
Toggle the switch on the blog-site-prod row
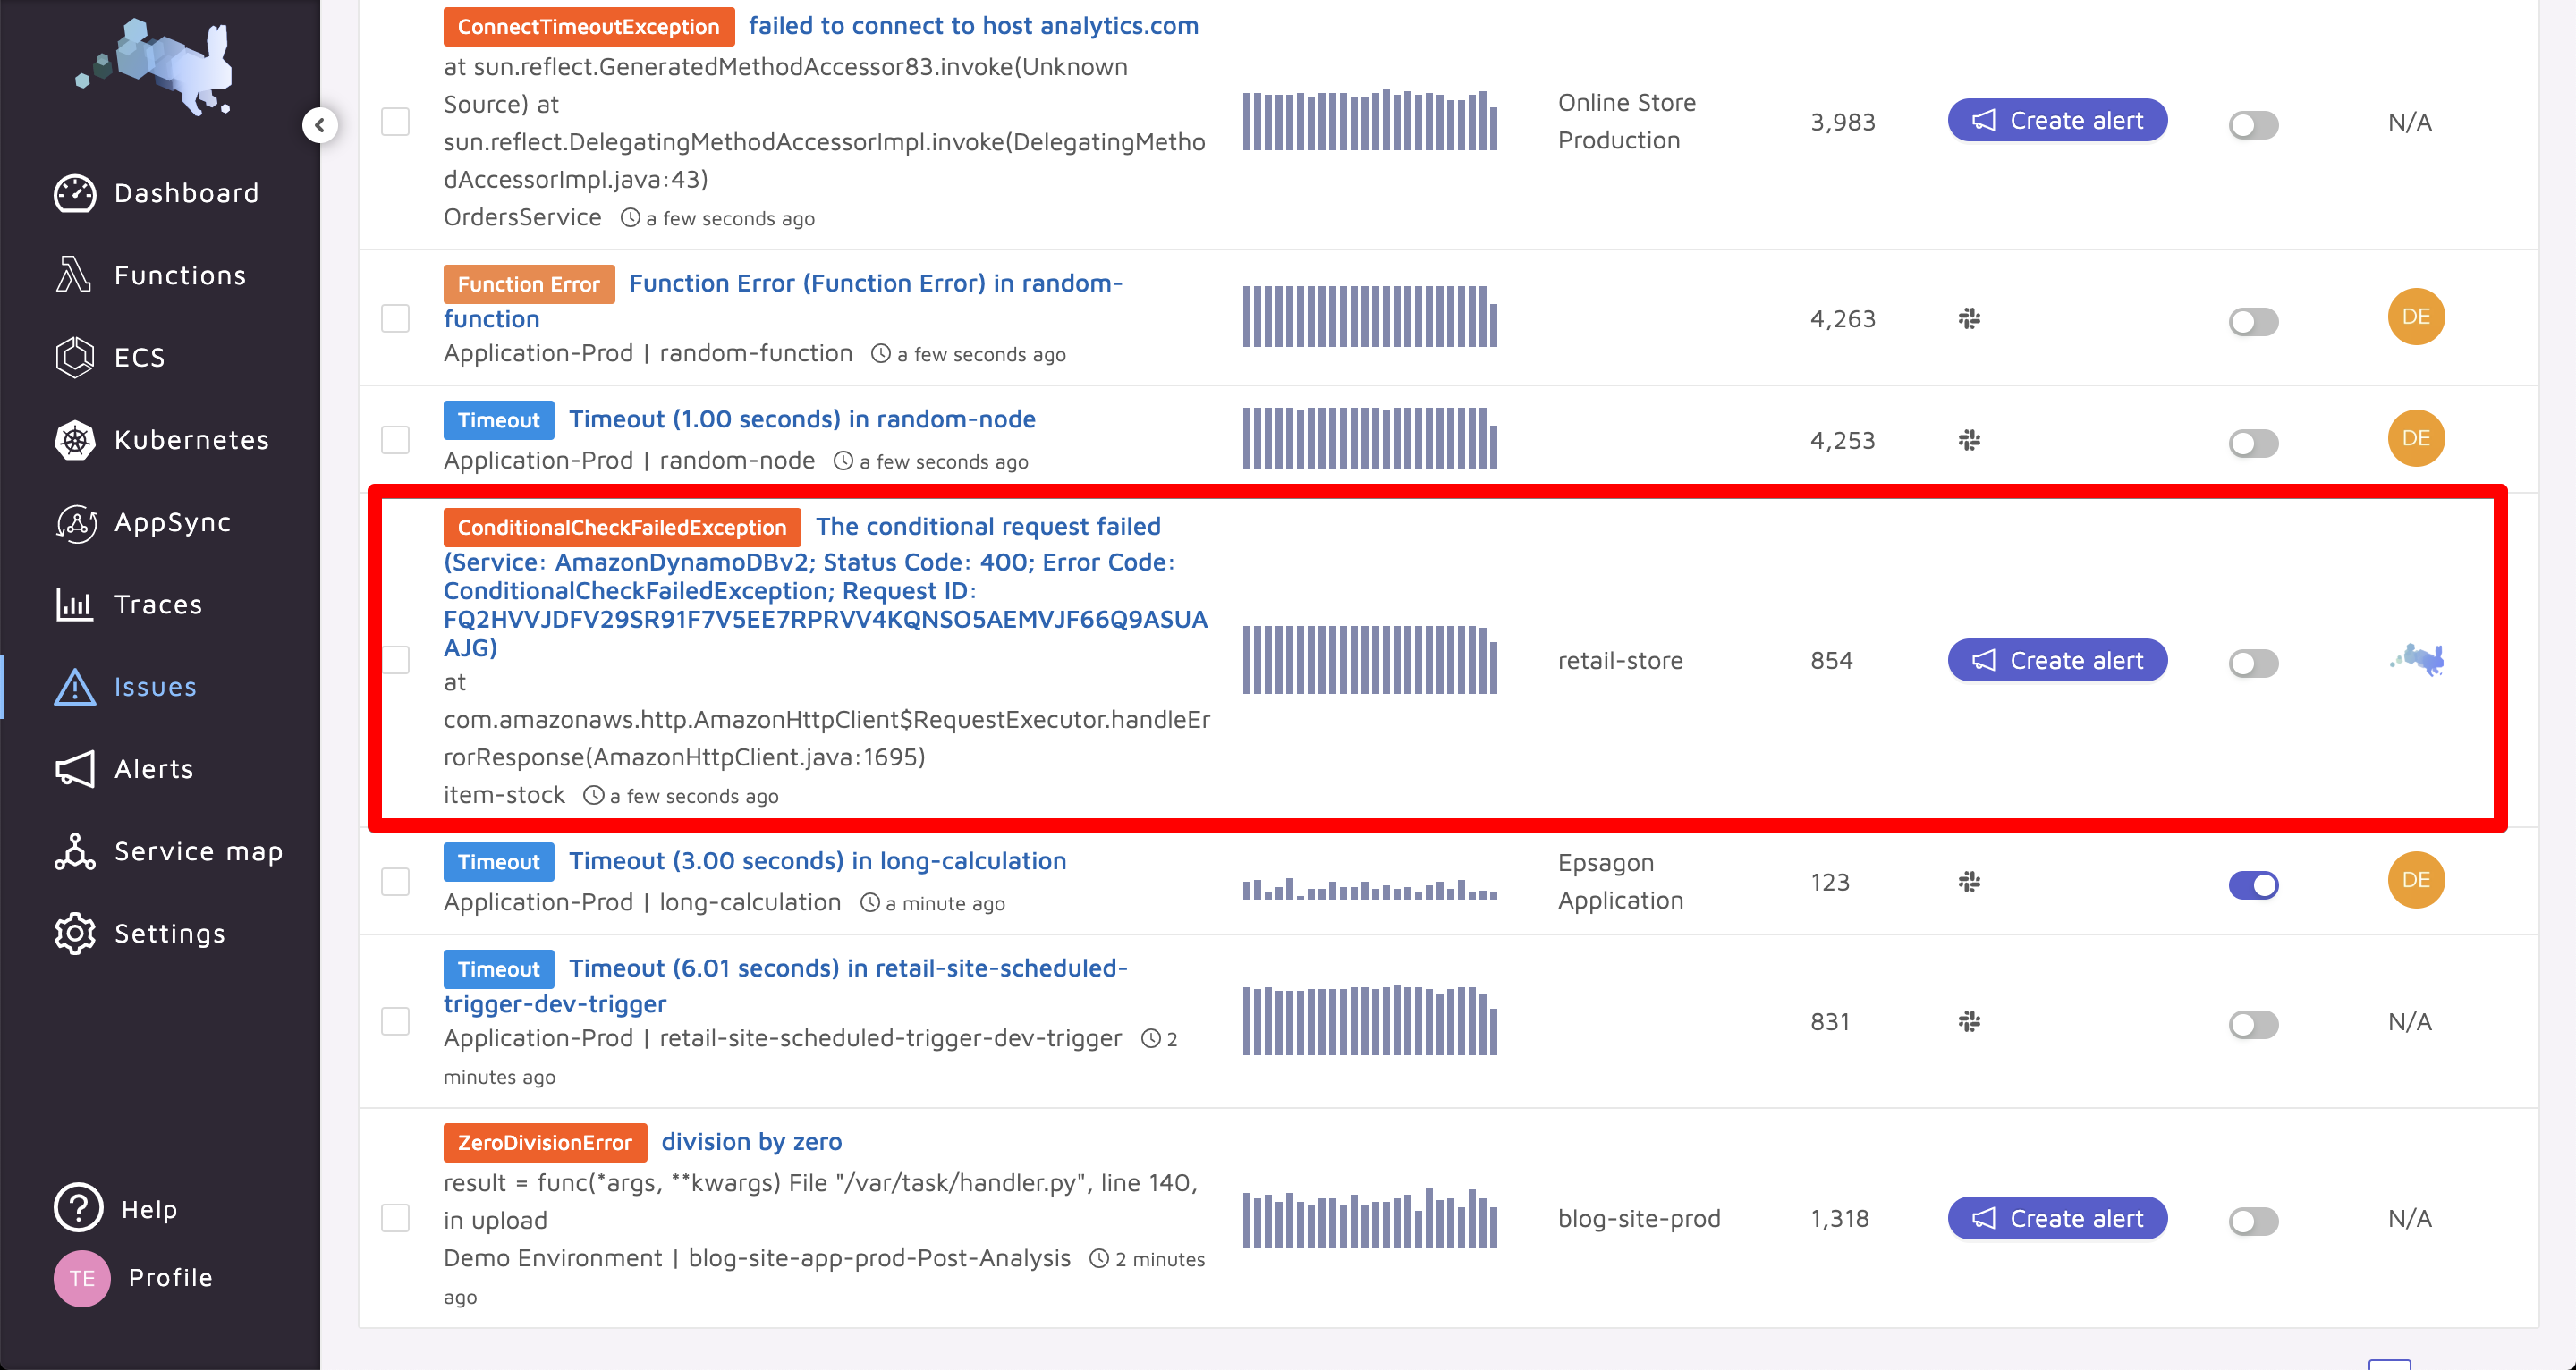[2254, 1221]
